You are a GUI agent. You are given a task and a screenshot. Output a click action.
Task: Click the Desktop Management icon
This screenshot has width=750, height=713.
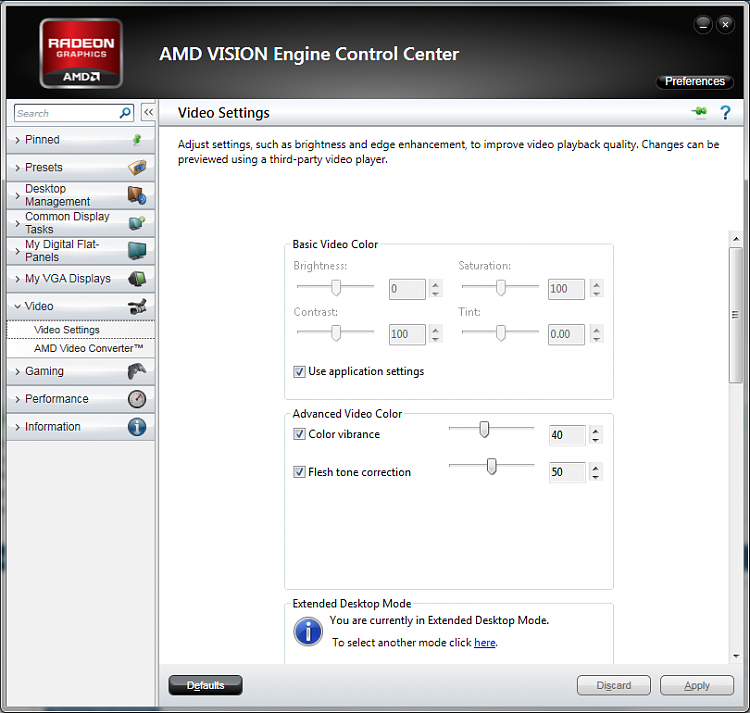tap(137, 195)
